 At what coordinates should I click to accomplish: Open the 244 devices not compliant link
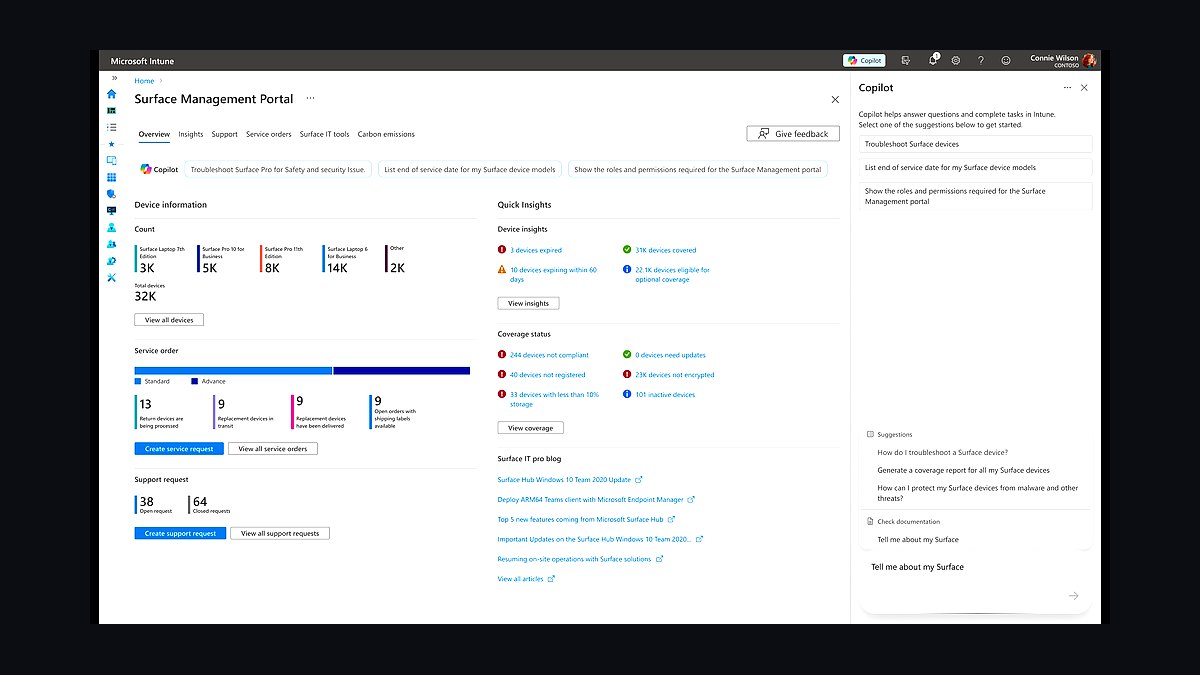tap(549, 355)
